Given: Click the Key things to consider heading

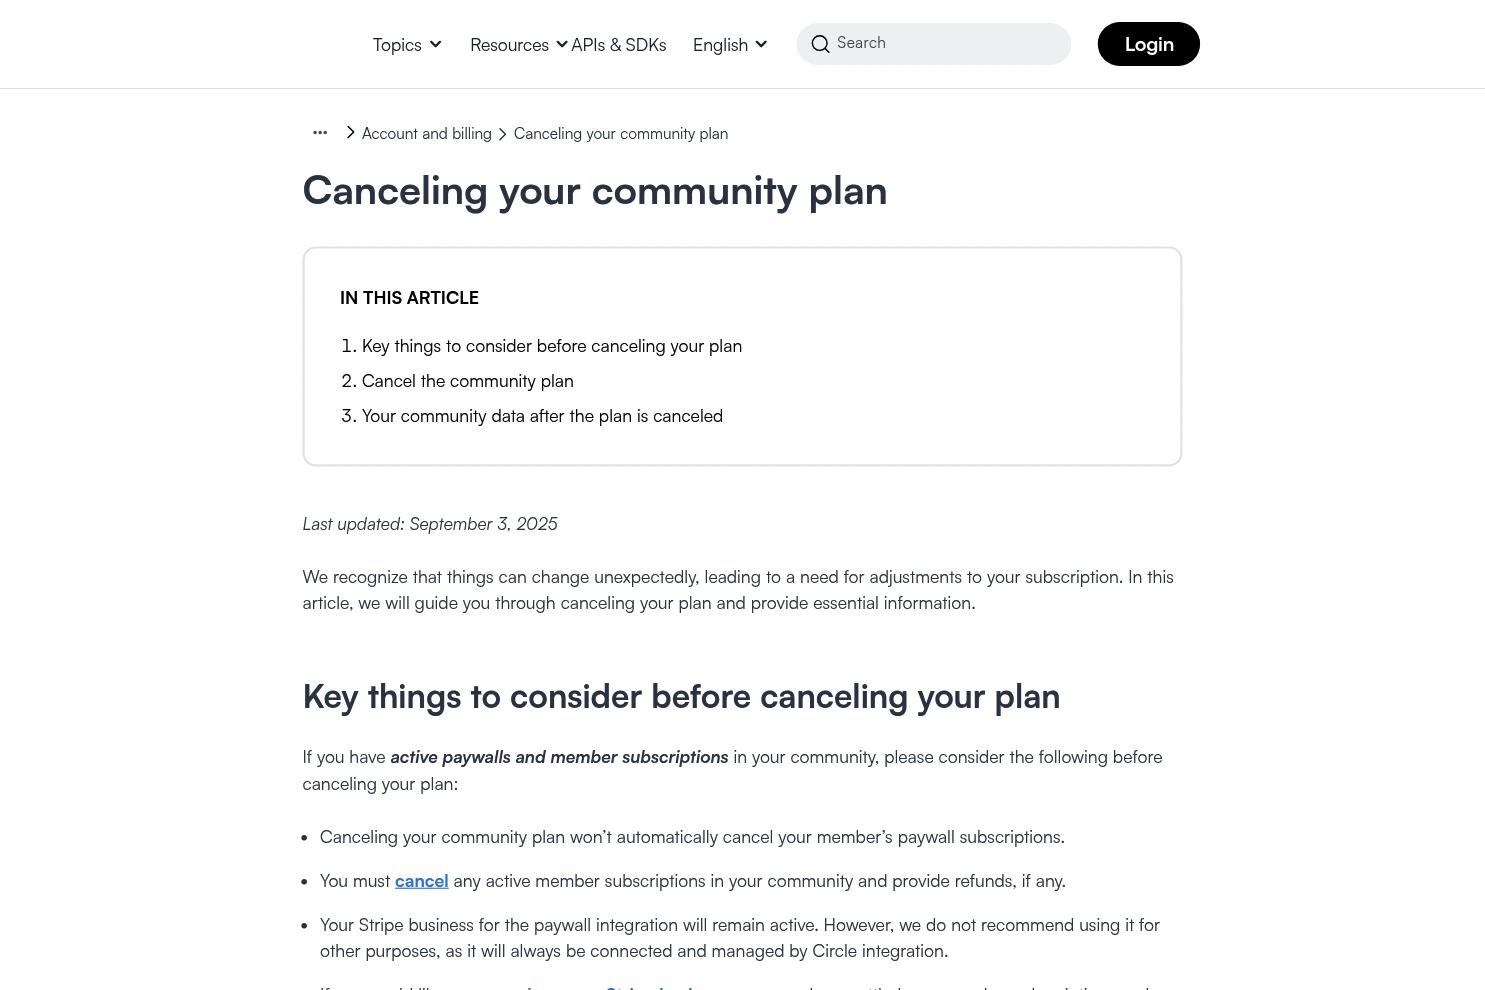Looking at the screenshot, I should (x=681, y=696).
